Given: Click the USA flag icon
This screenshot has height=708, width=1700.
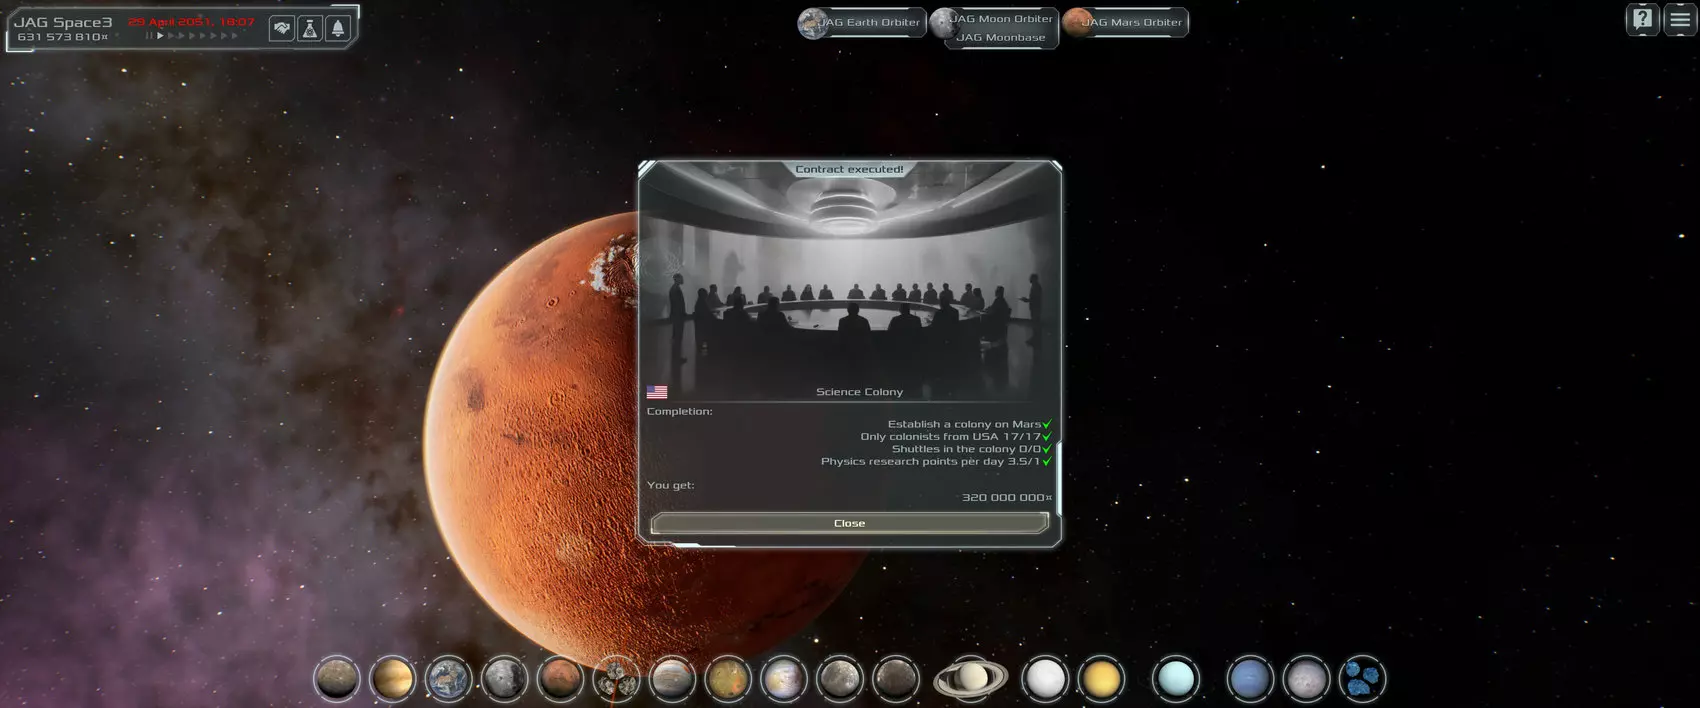Looking at the screenshot, I should coord(657,392).
